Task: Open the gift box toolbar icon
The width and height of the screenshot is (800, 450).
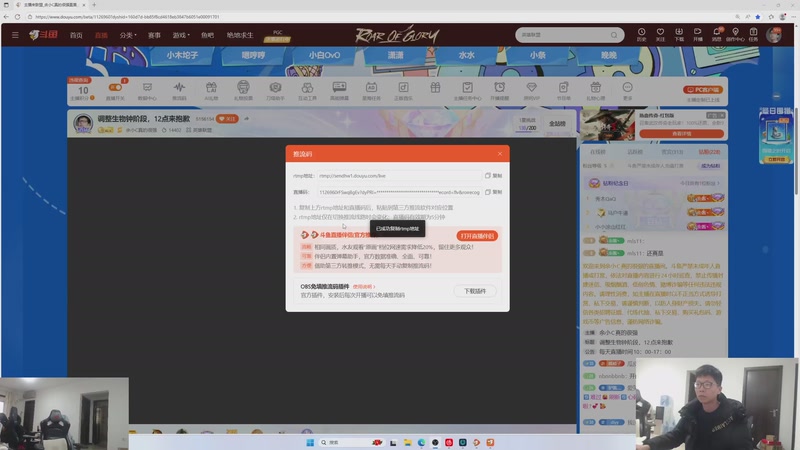Action: (435, 88)
